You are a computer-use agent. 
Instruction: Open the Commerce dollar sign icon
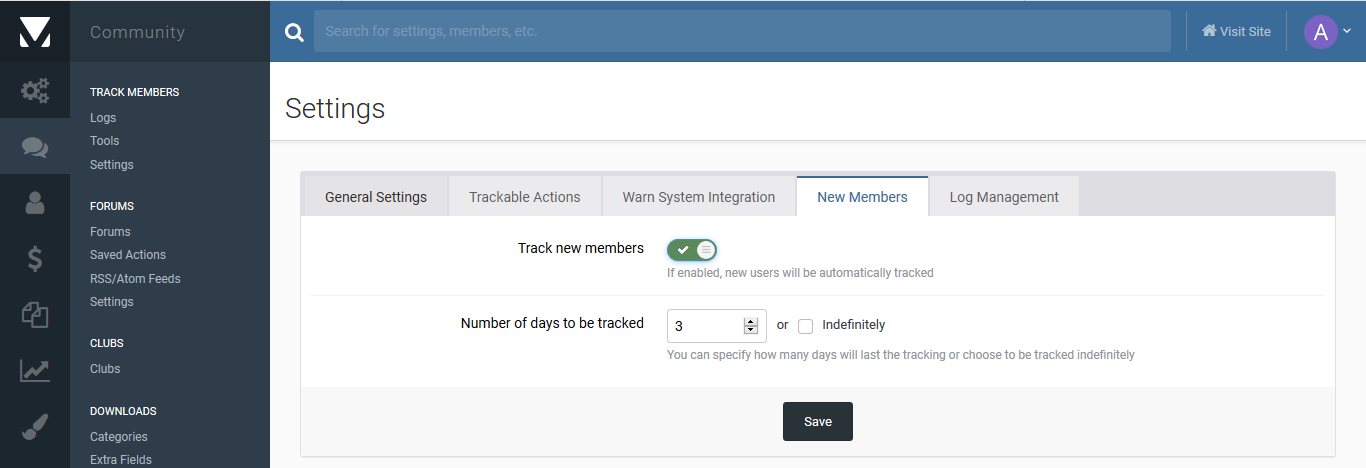point(35,259)
